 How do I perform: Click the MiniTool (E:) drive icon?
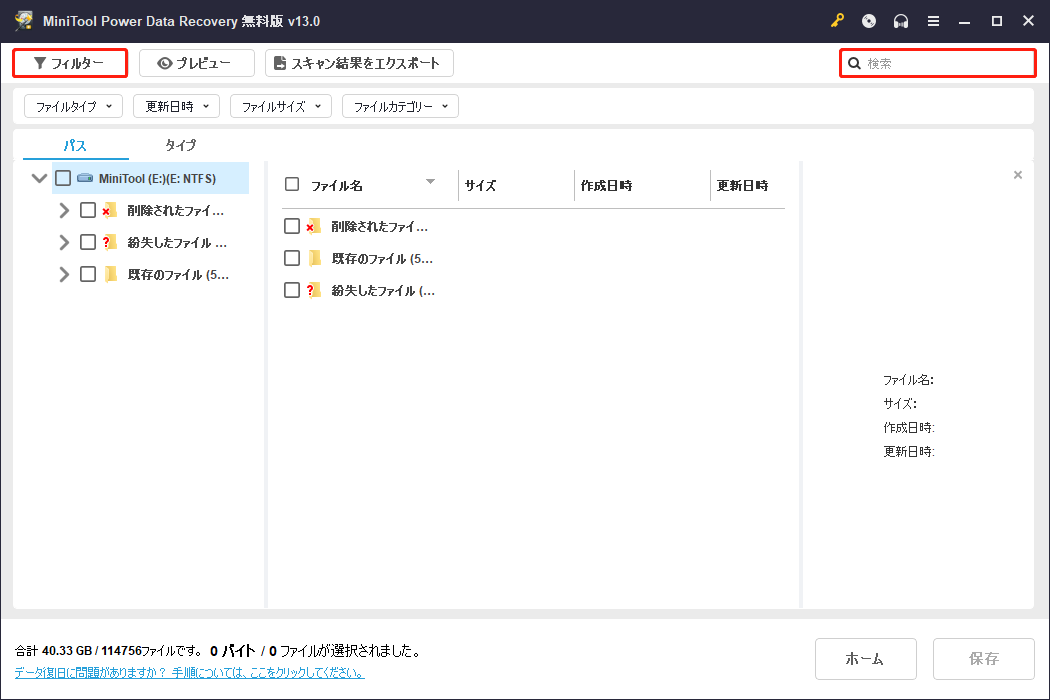pyautogui.click(x=85, y=178)
